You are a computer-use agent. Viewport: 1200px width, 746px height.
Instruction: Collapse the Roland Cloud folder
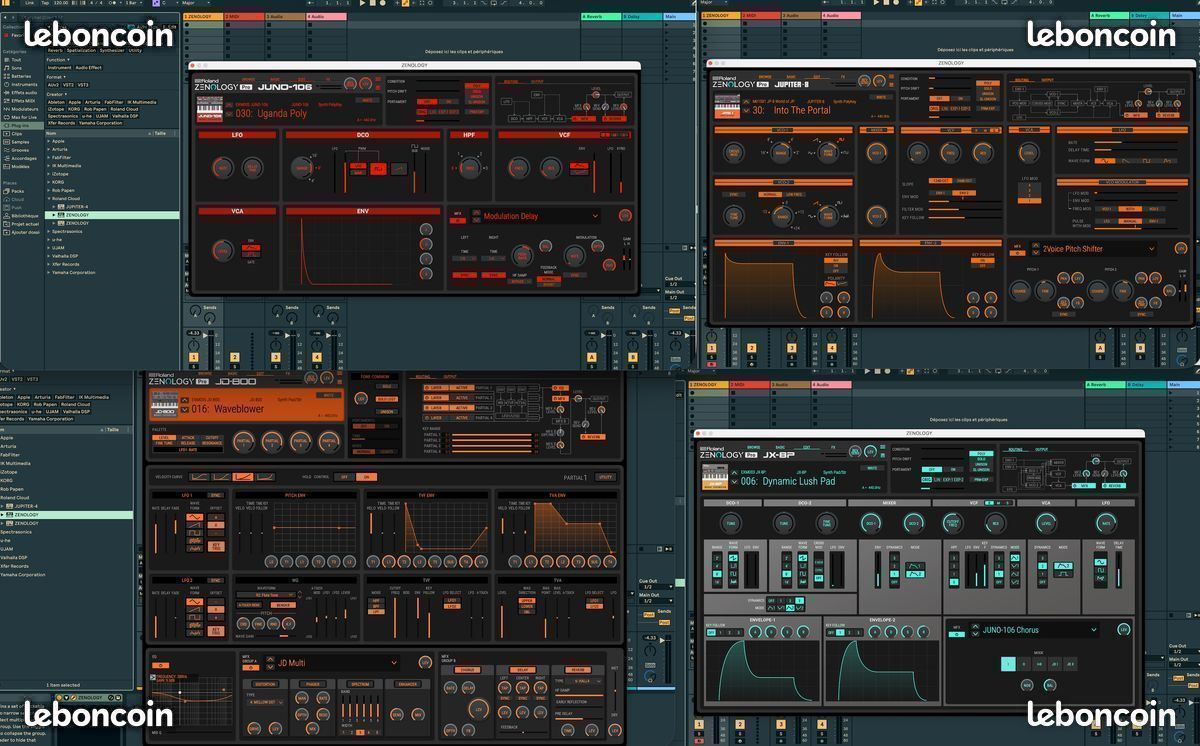(48, 198)
